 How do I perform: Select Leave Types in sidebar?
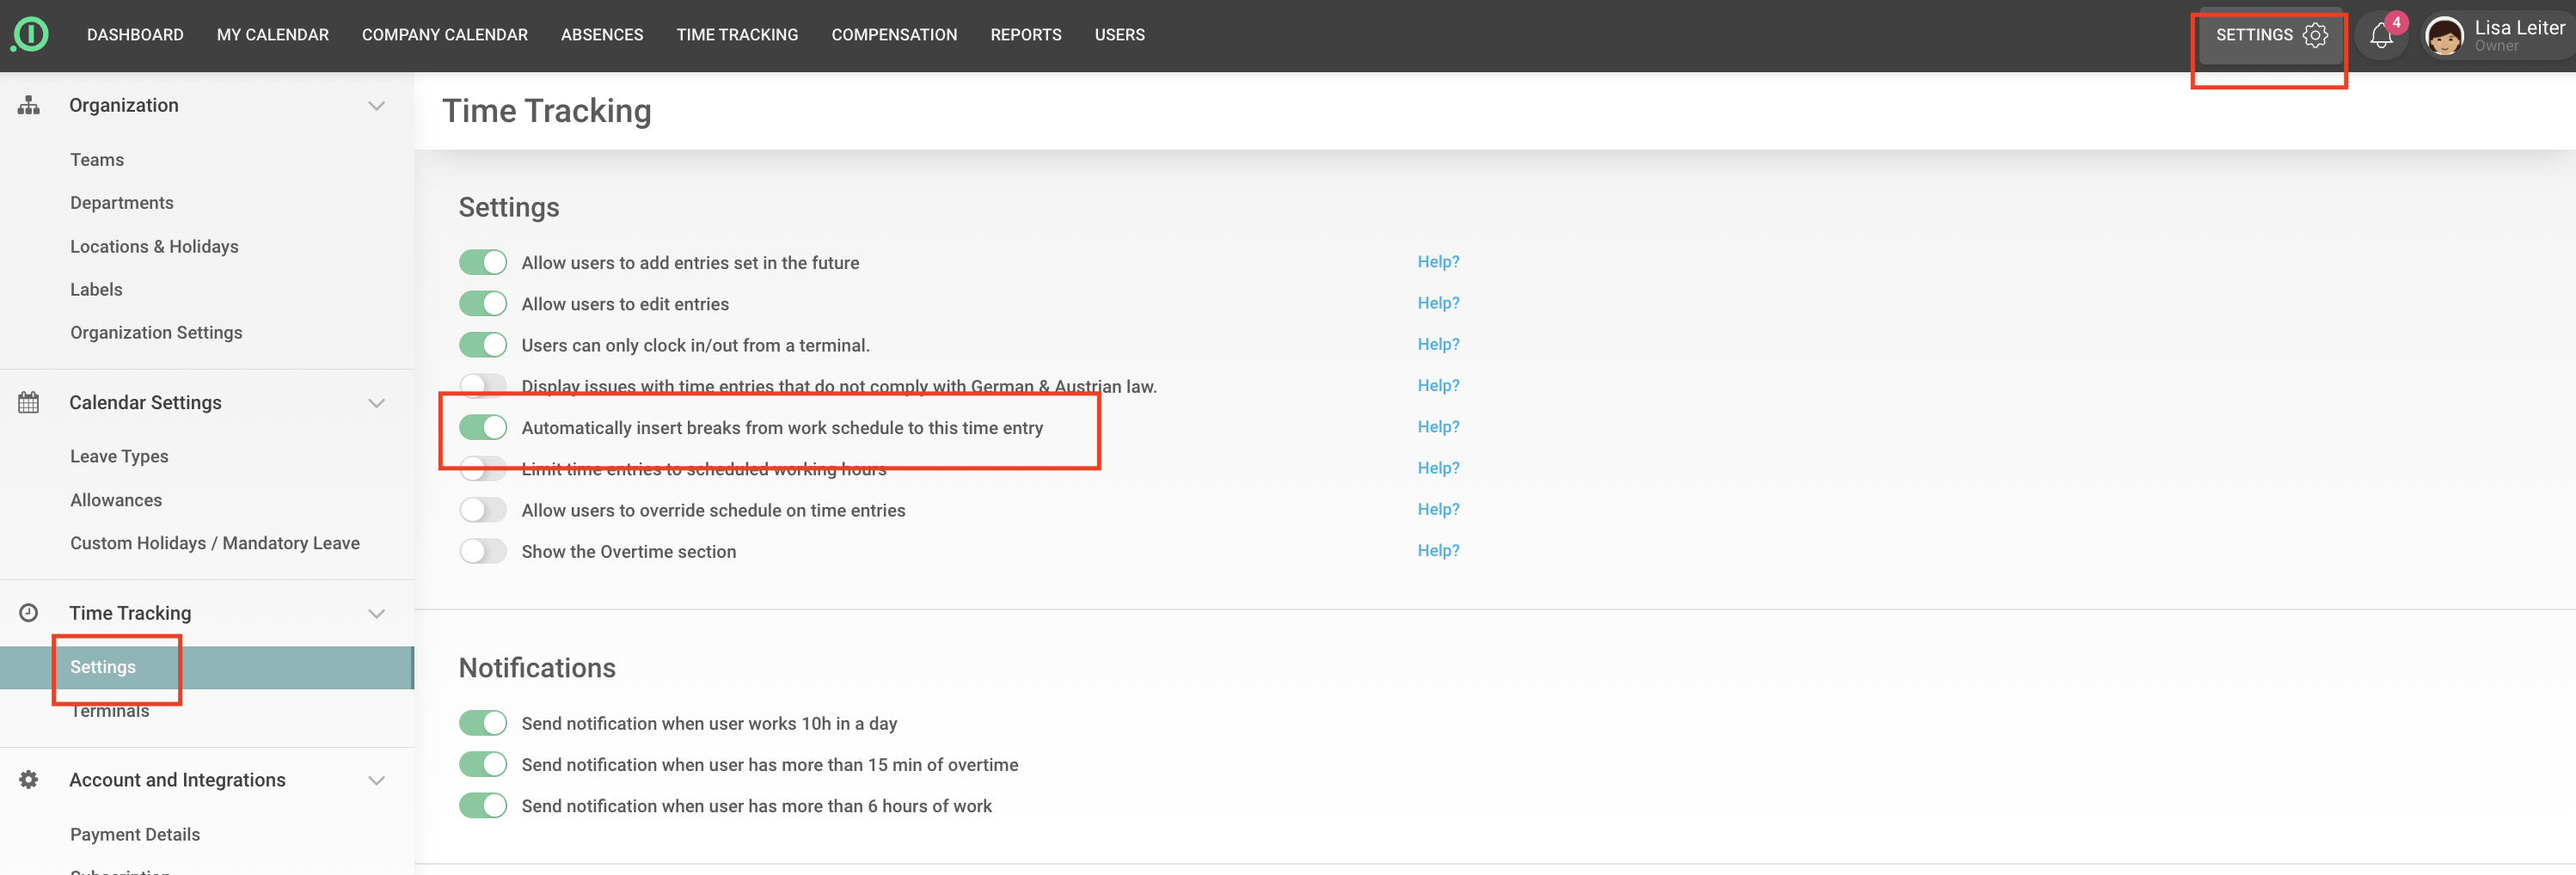pos(119,456)
